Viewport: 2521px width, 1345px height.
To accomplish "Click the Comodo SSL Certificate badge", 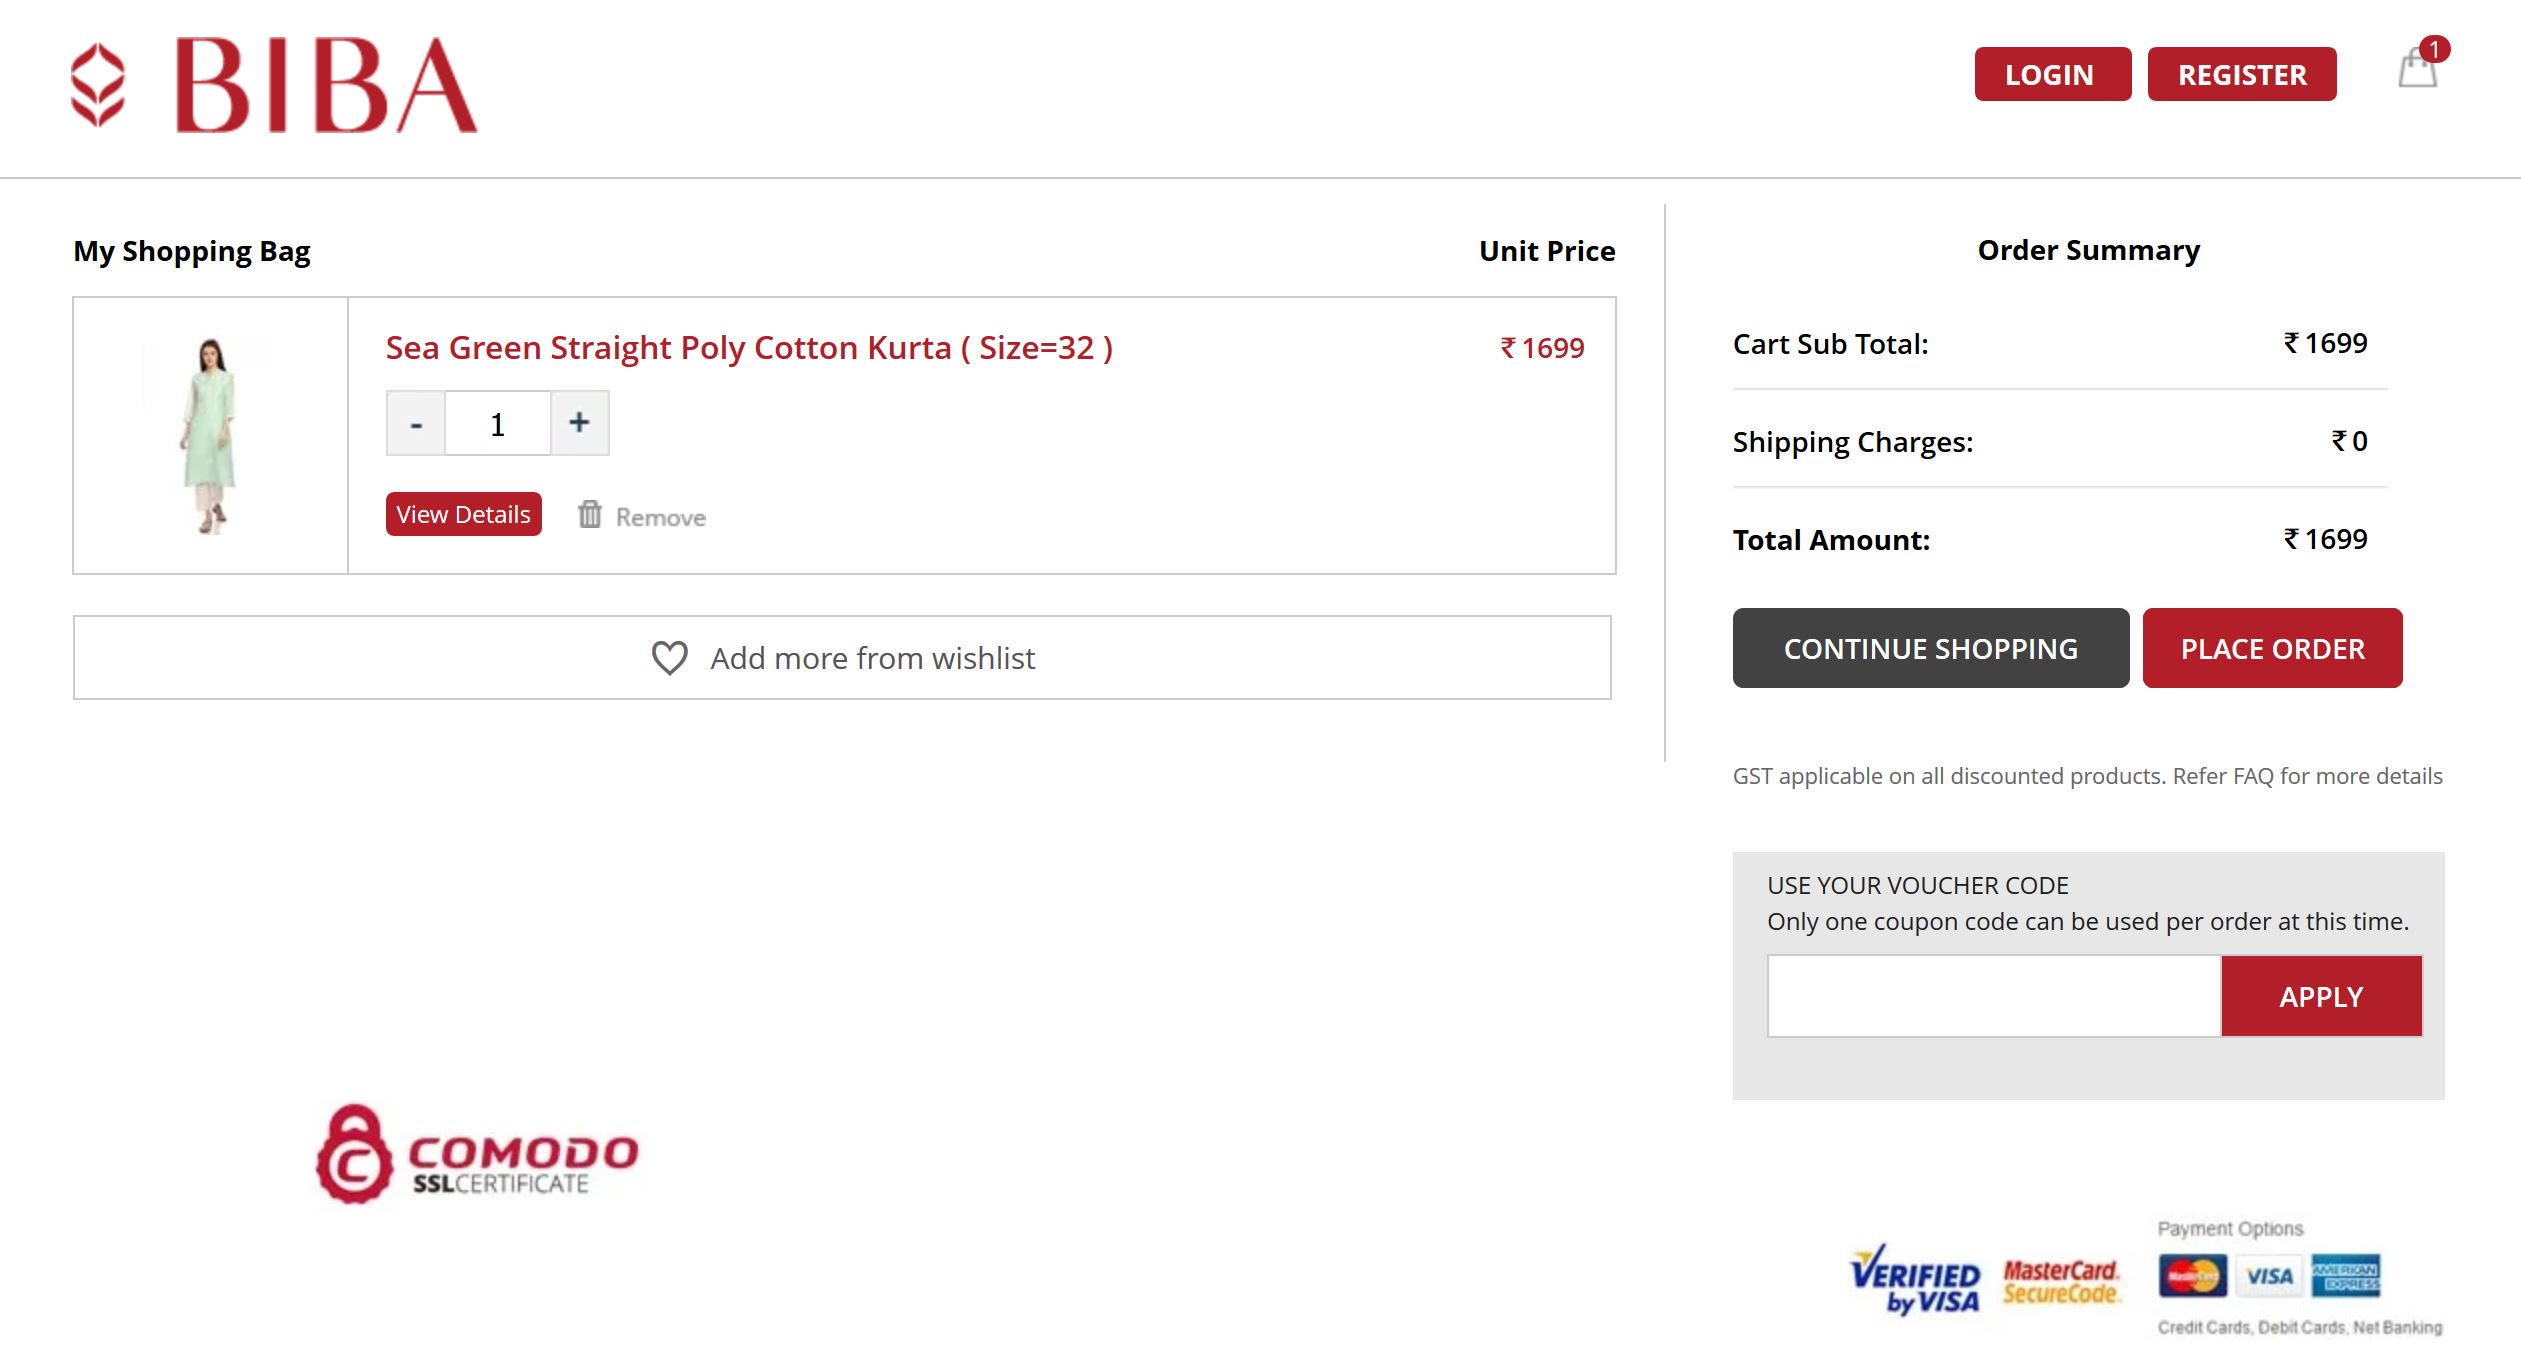I will coord(477,1155).
